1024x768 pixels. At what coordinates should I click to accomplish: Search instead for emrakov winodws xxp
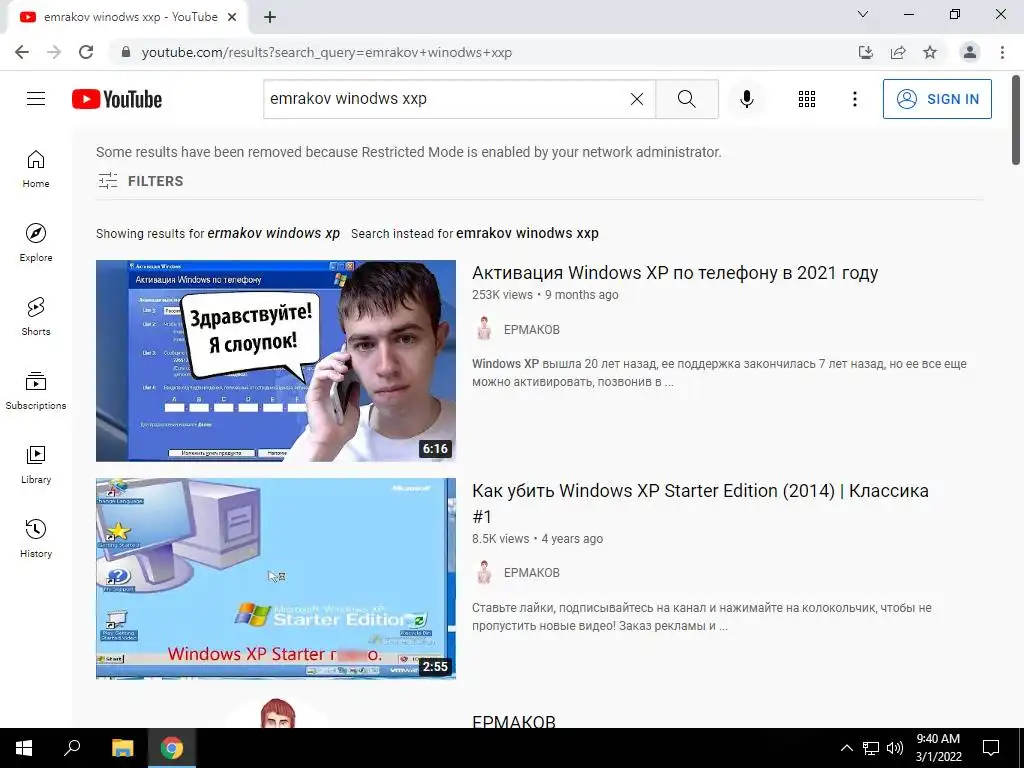click(x=527, y=233)
